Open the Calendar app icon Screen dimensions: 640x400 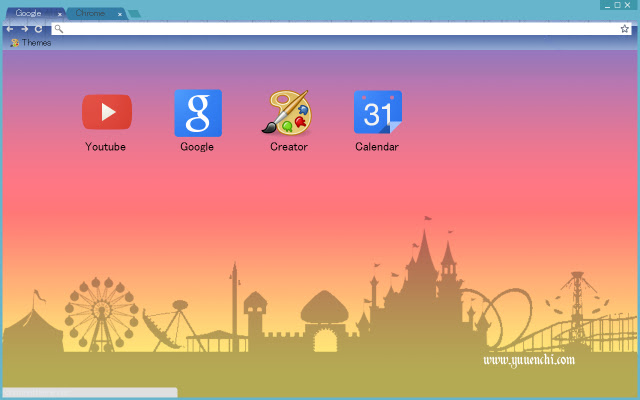[378, 112]
